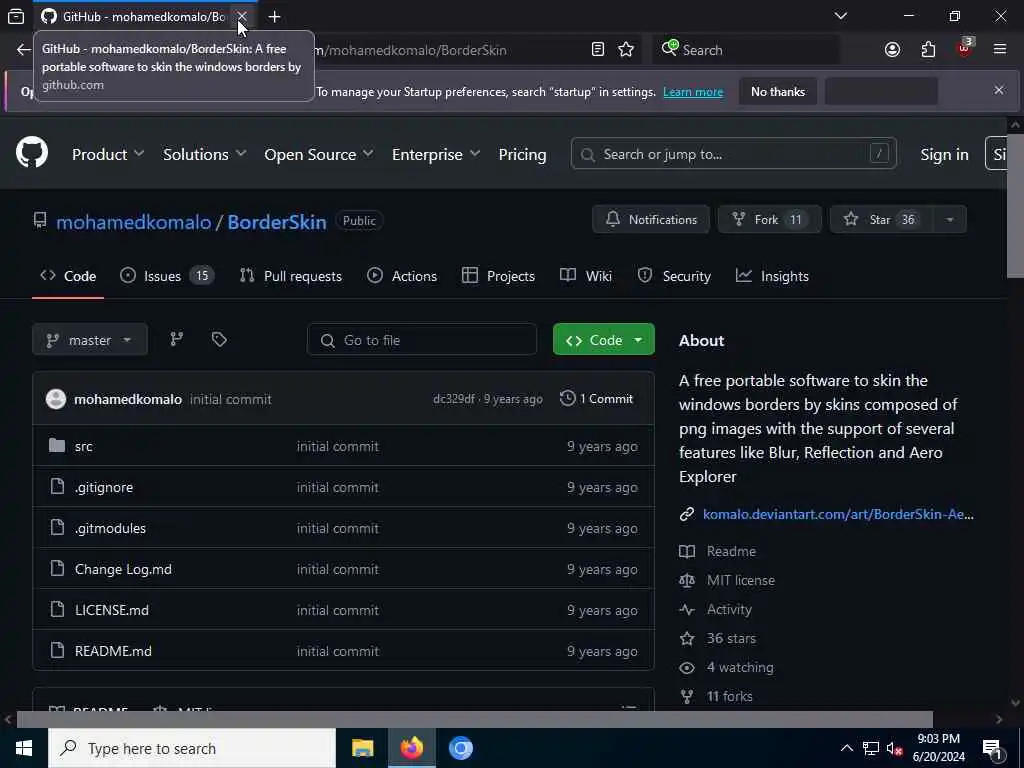Open the Insights tab
The image size is (1024, 768).
coord(772,276)
